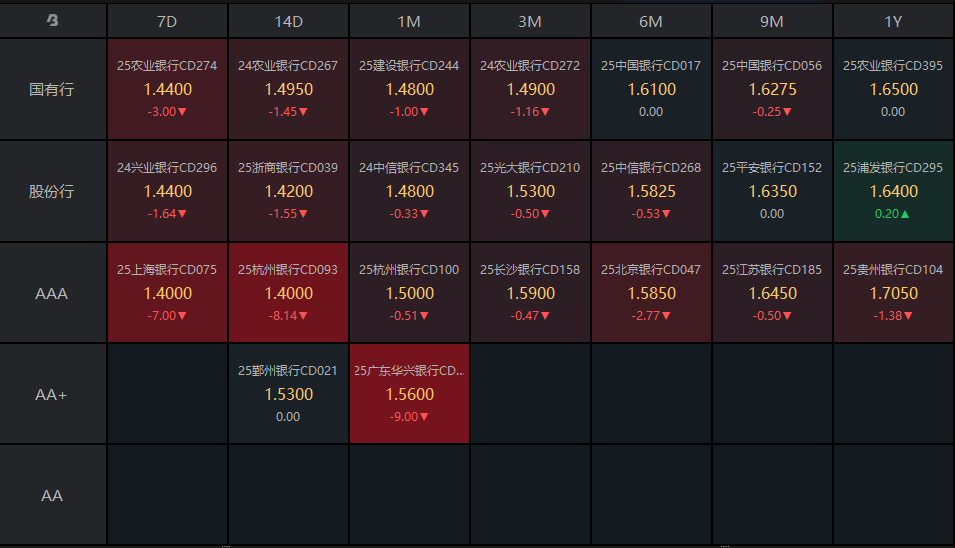Open the 25杭州银行CD093 quote cell
Screen dimensions: 955x548
[x=288, y=293]
